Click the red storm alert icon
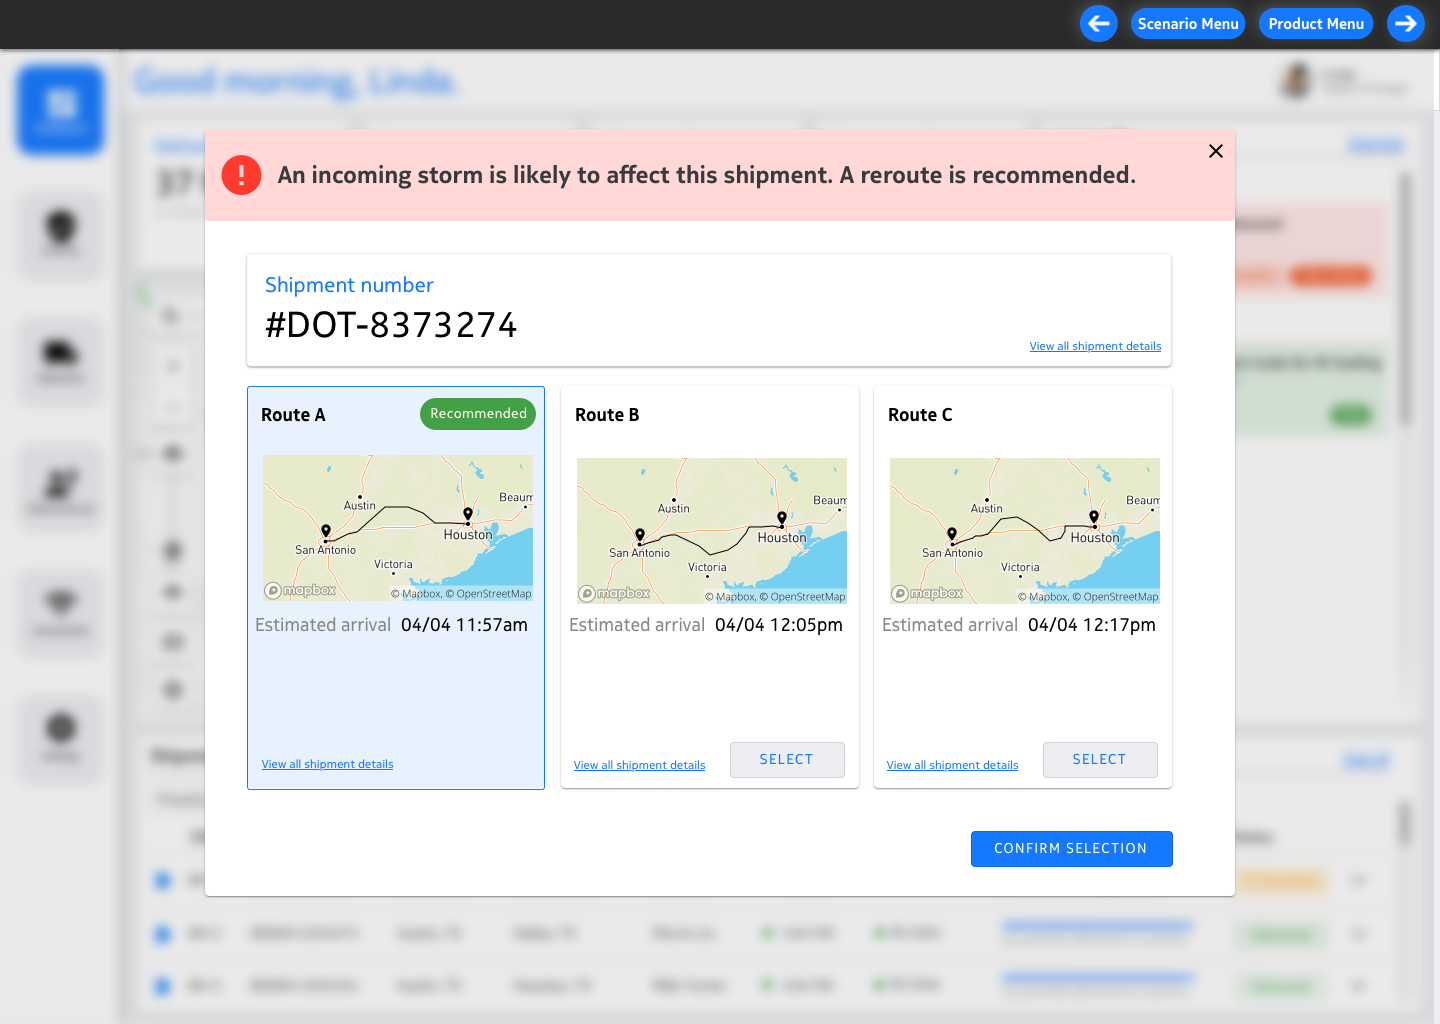The width and height of the screenshot is (1440, 1024). tap(241, 175)
